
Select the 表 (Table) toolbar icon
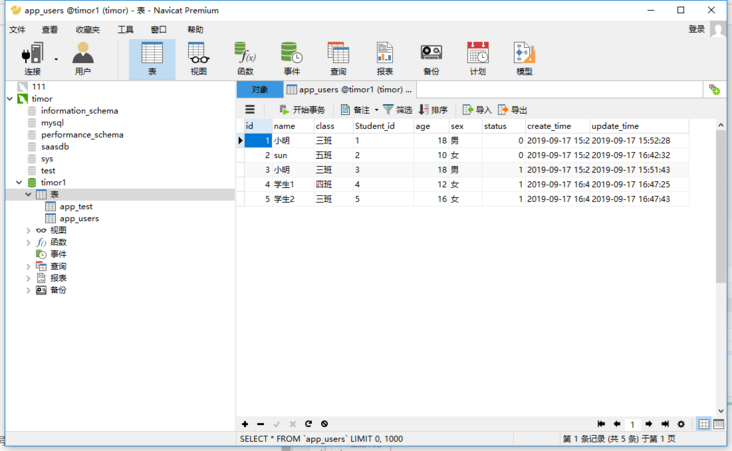[x=152, y=59]
